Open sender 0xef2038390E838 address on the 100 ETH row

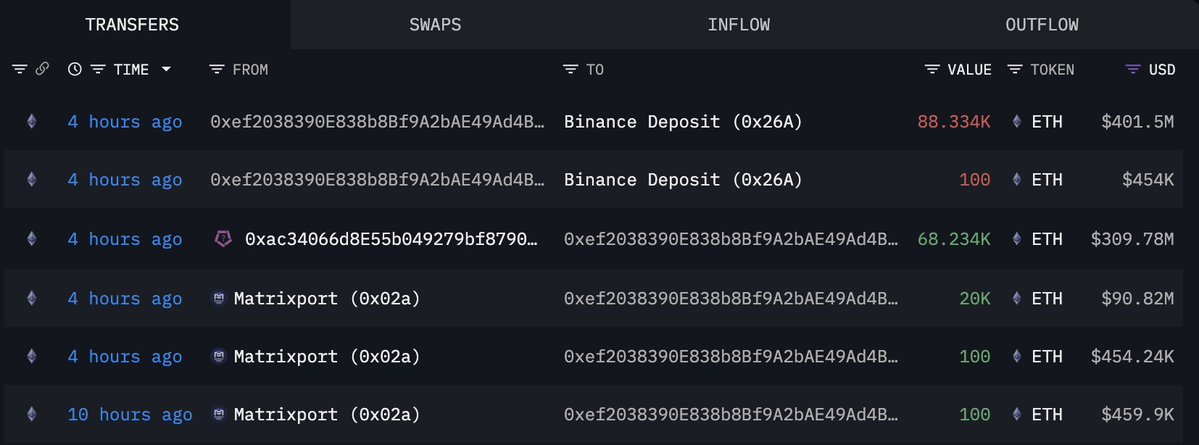tap(378, 180)
